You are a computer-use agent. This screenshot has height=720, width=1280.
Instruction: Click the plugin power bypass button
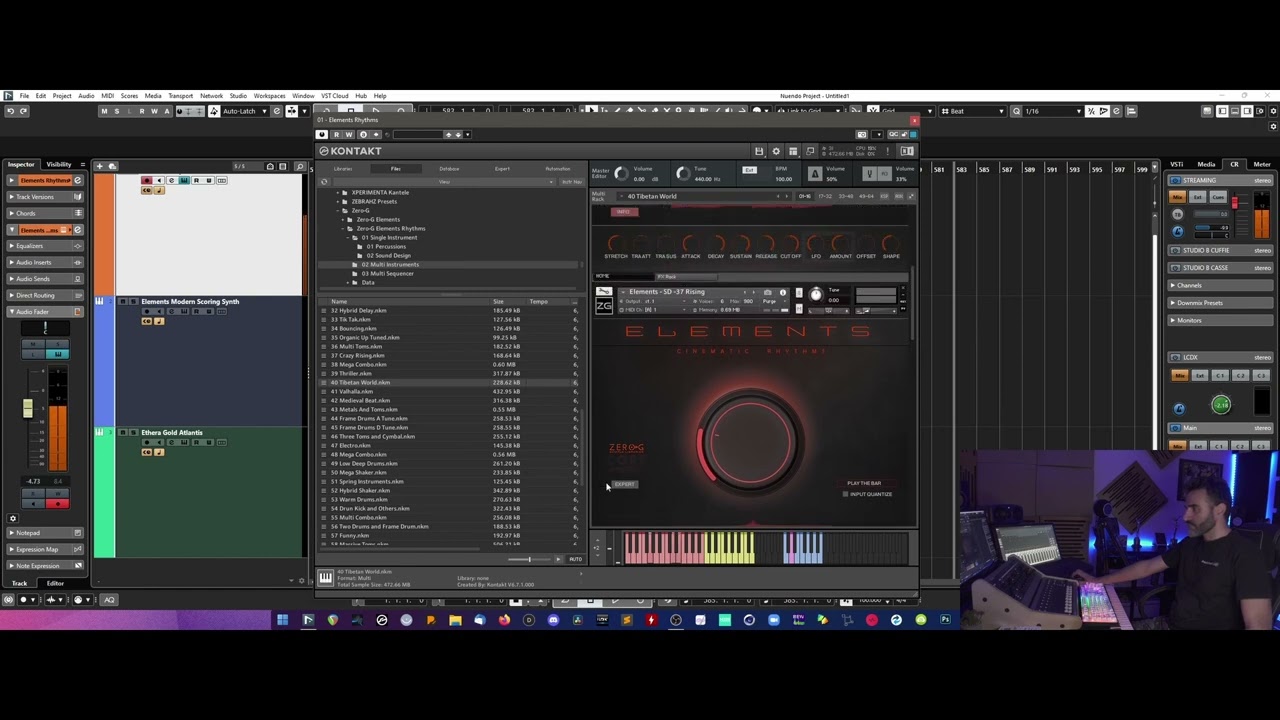point(322,134)
